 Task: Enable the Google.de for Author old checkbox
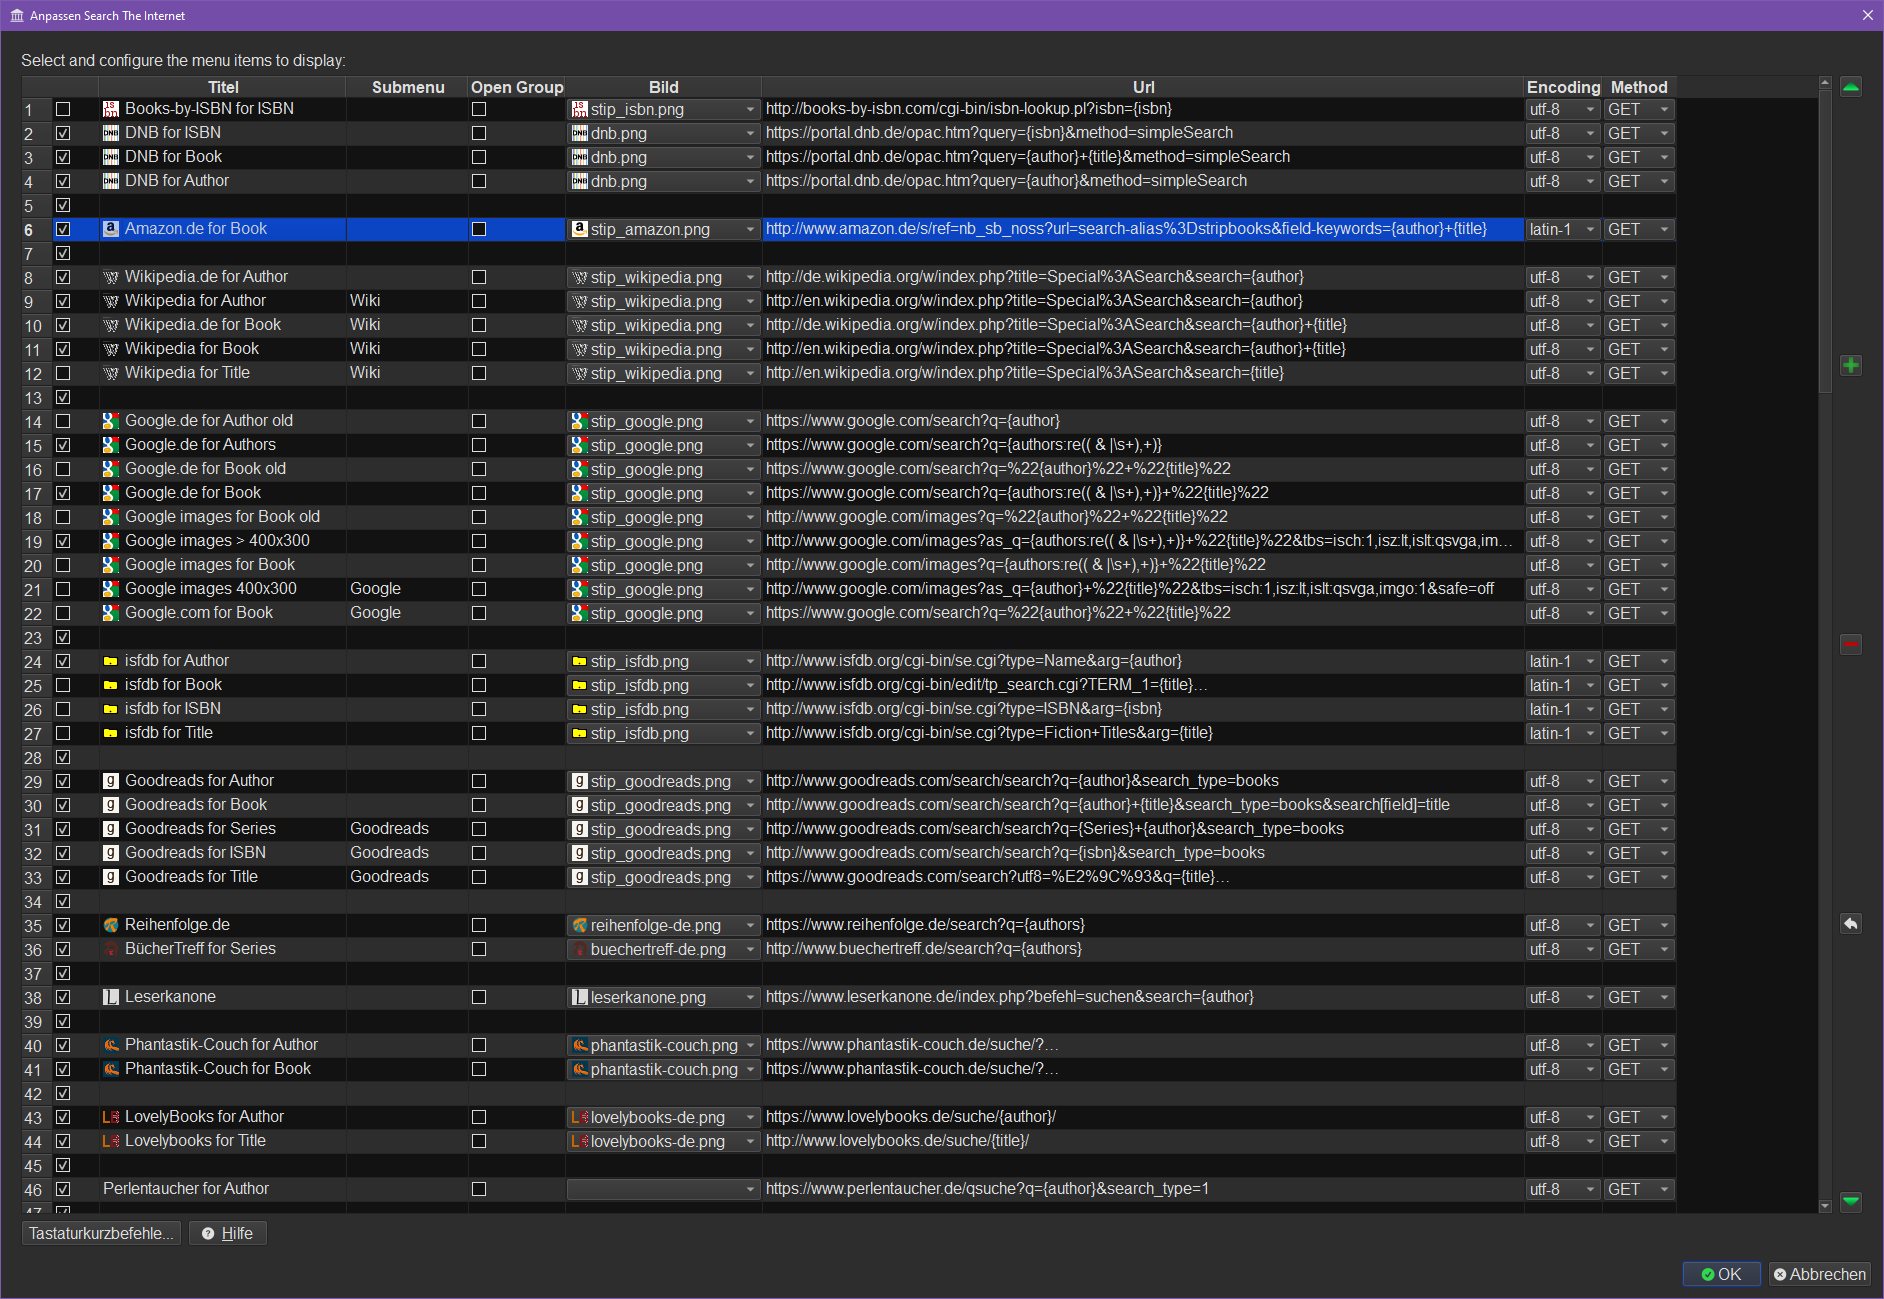click(63, 421)
